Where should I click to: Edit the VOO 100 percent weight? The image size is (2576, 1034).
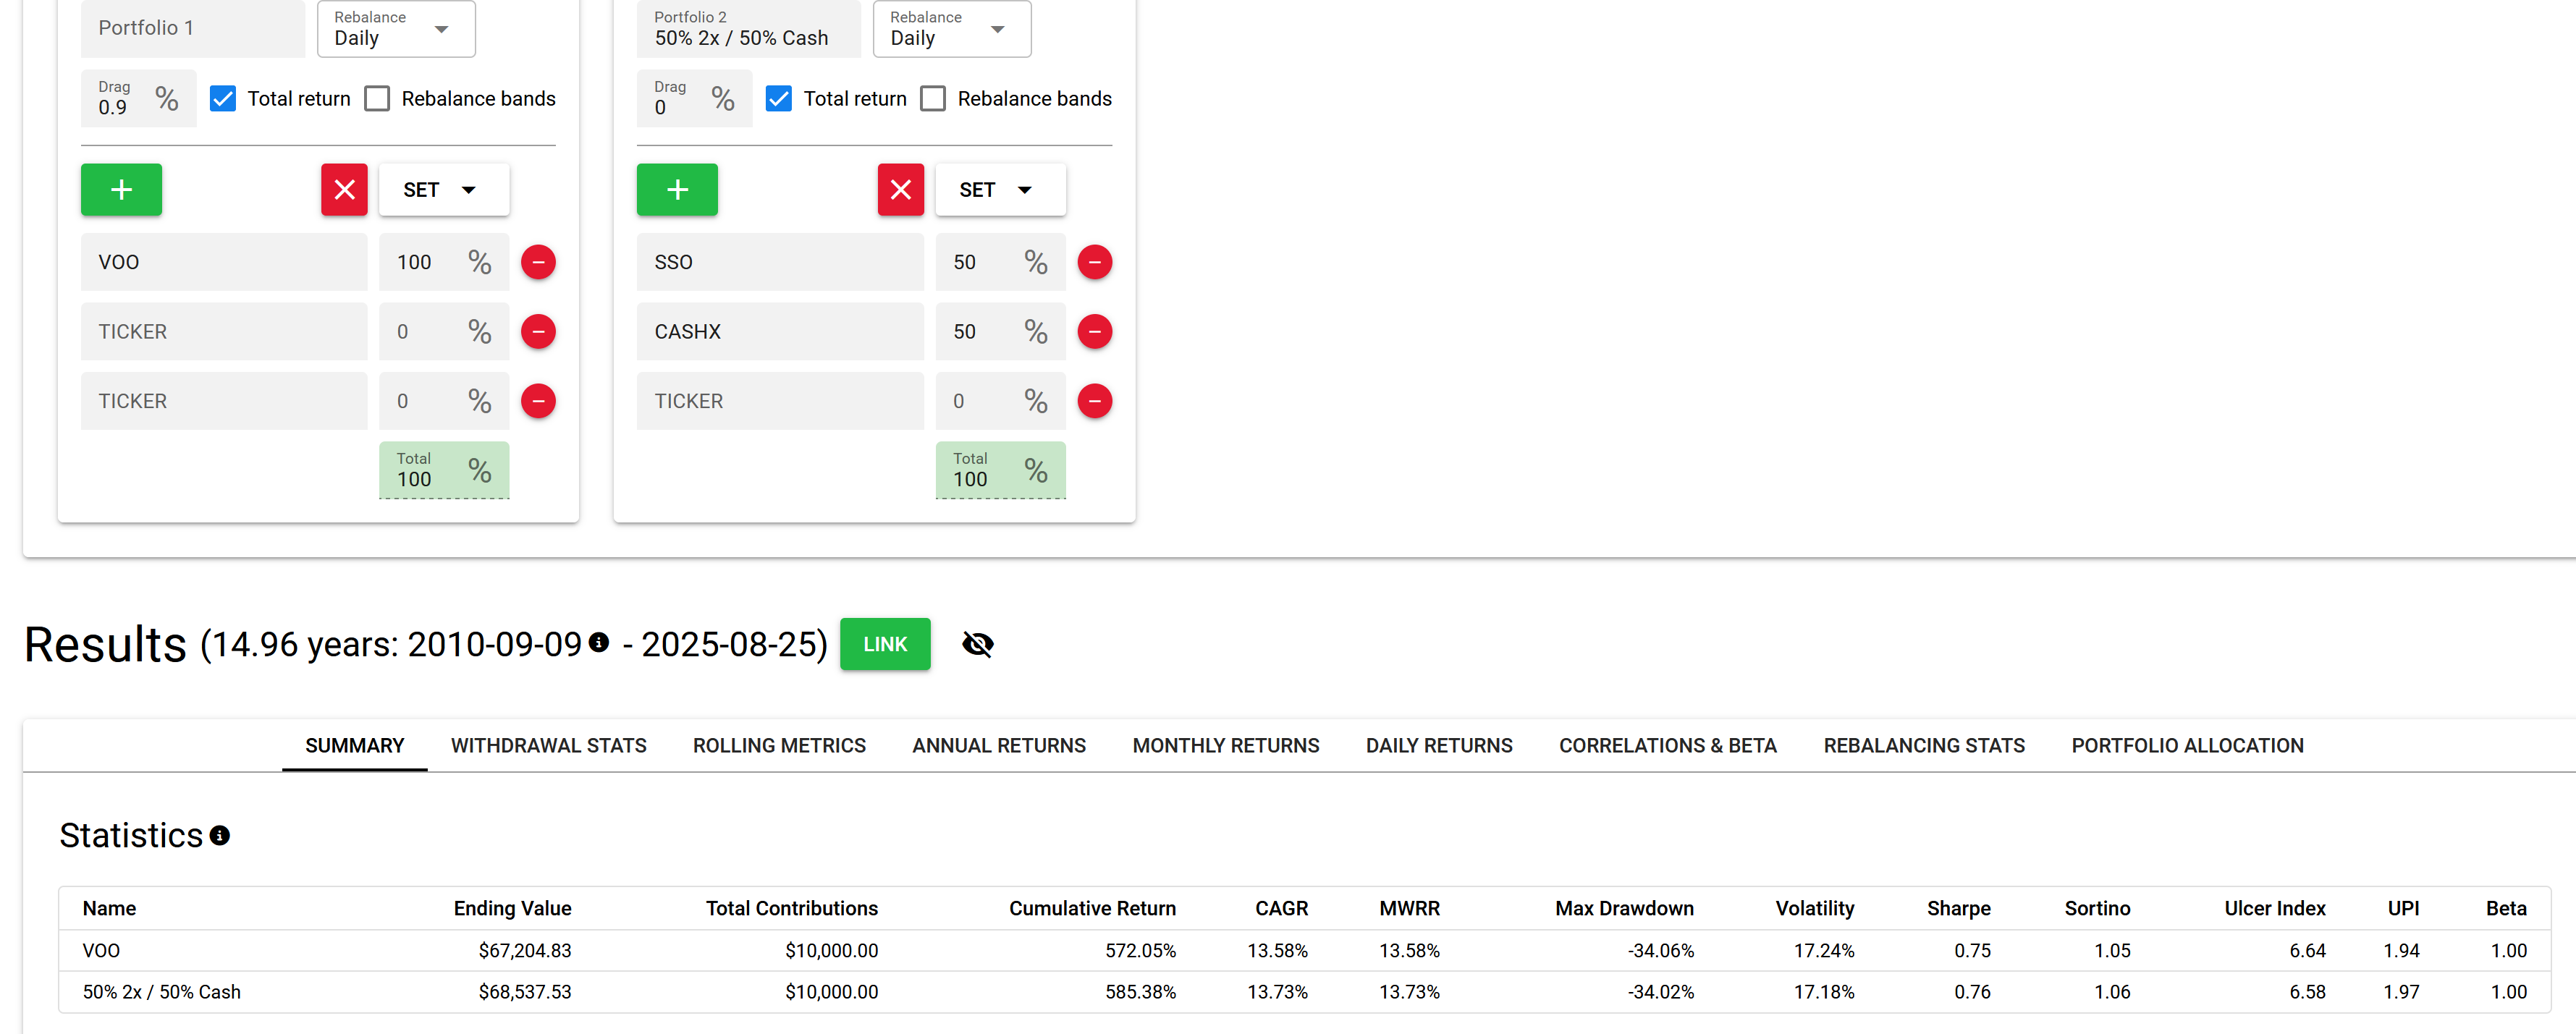click(x=444, y=262)
